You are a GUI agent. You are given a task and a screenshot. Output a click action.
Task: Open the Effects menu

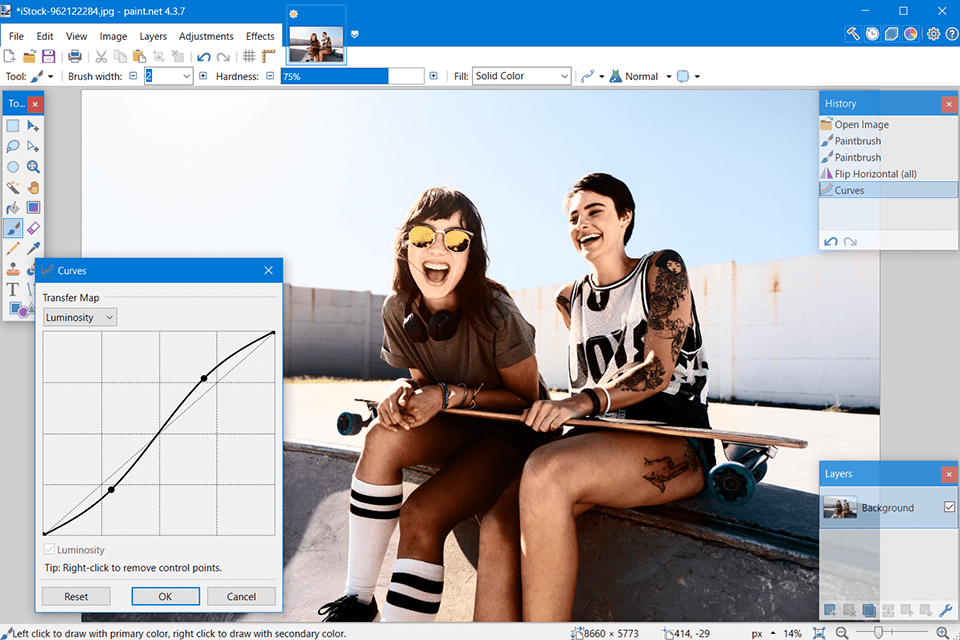tap(260, 36)
